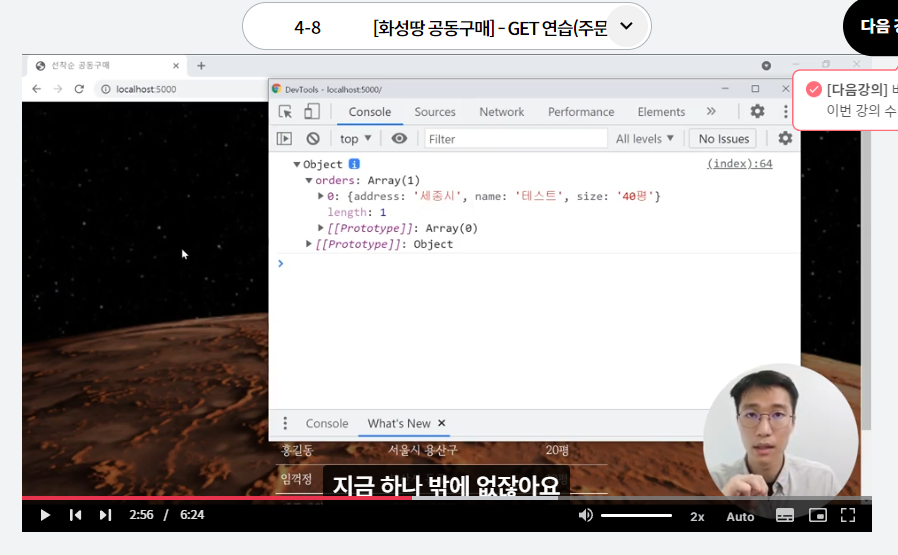Viewport: 898px width, 555px height.
Task: Select drawer Console tab
Action: click(327, 423)
